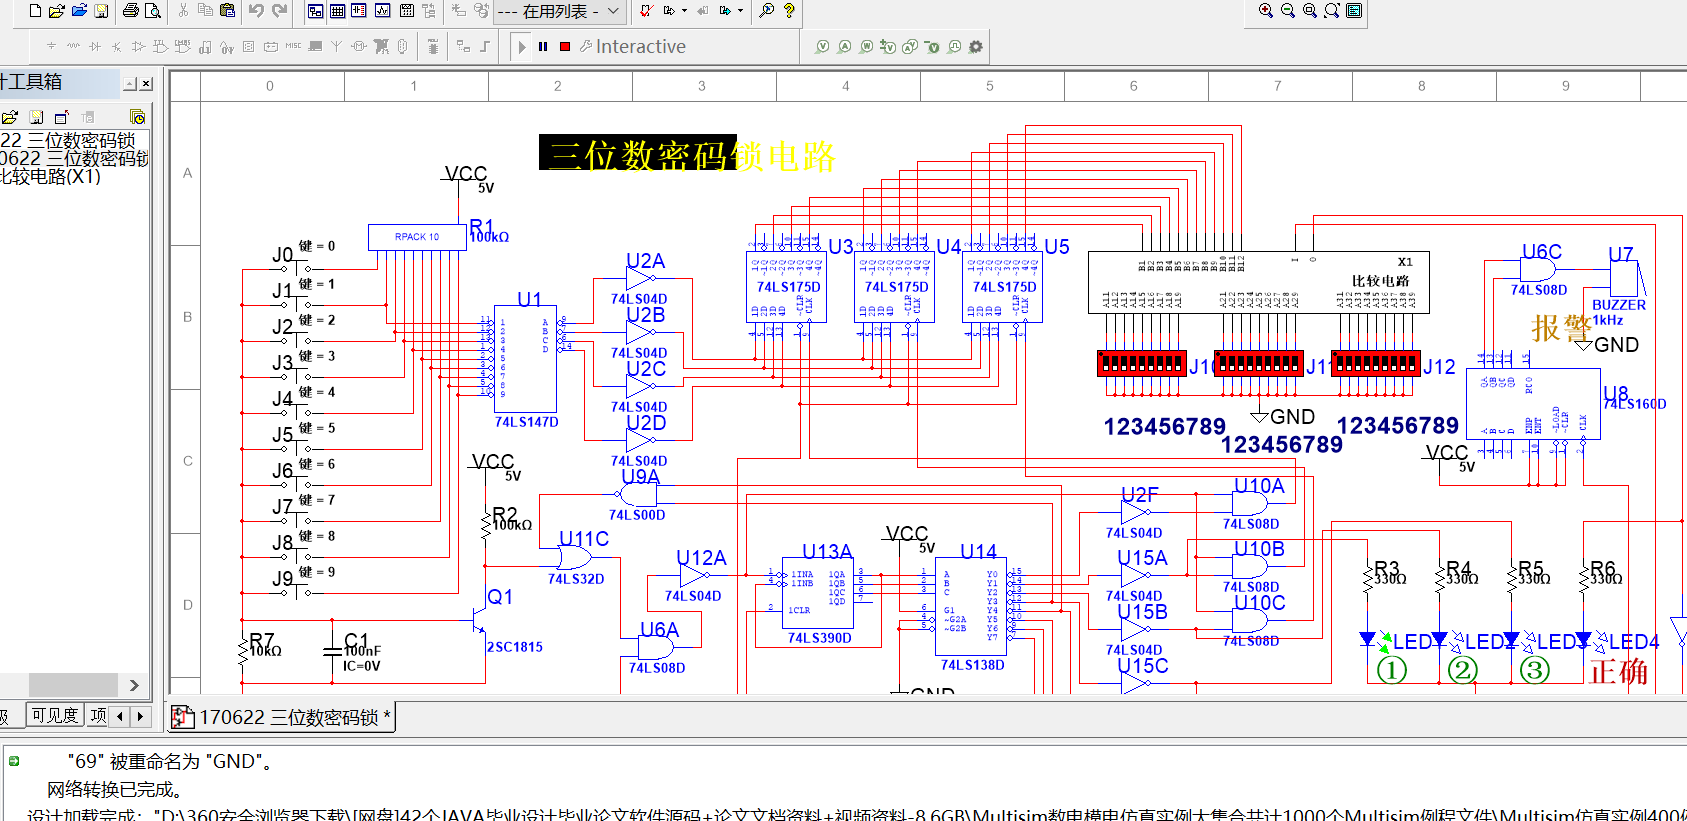The image size is (1687, 821).
Task: Zoom to selected area
Action: (x=1310, y=11)
